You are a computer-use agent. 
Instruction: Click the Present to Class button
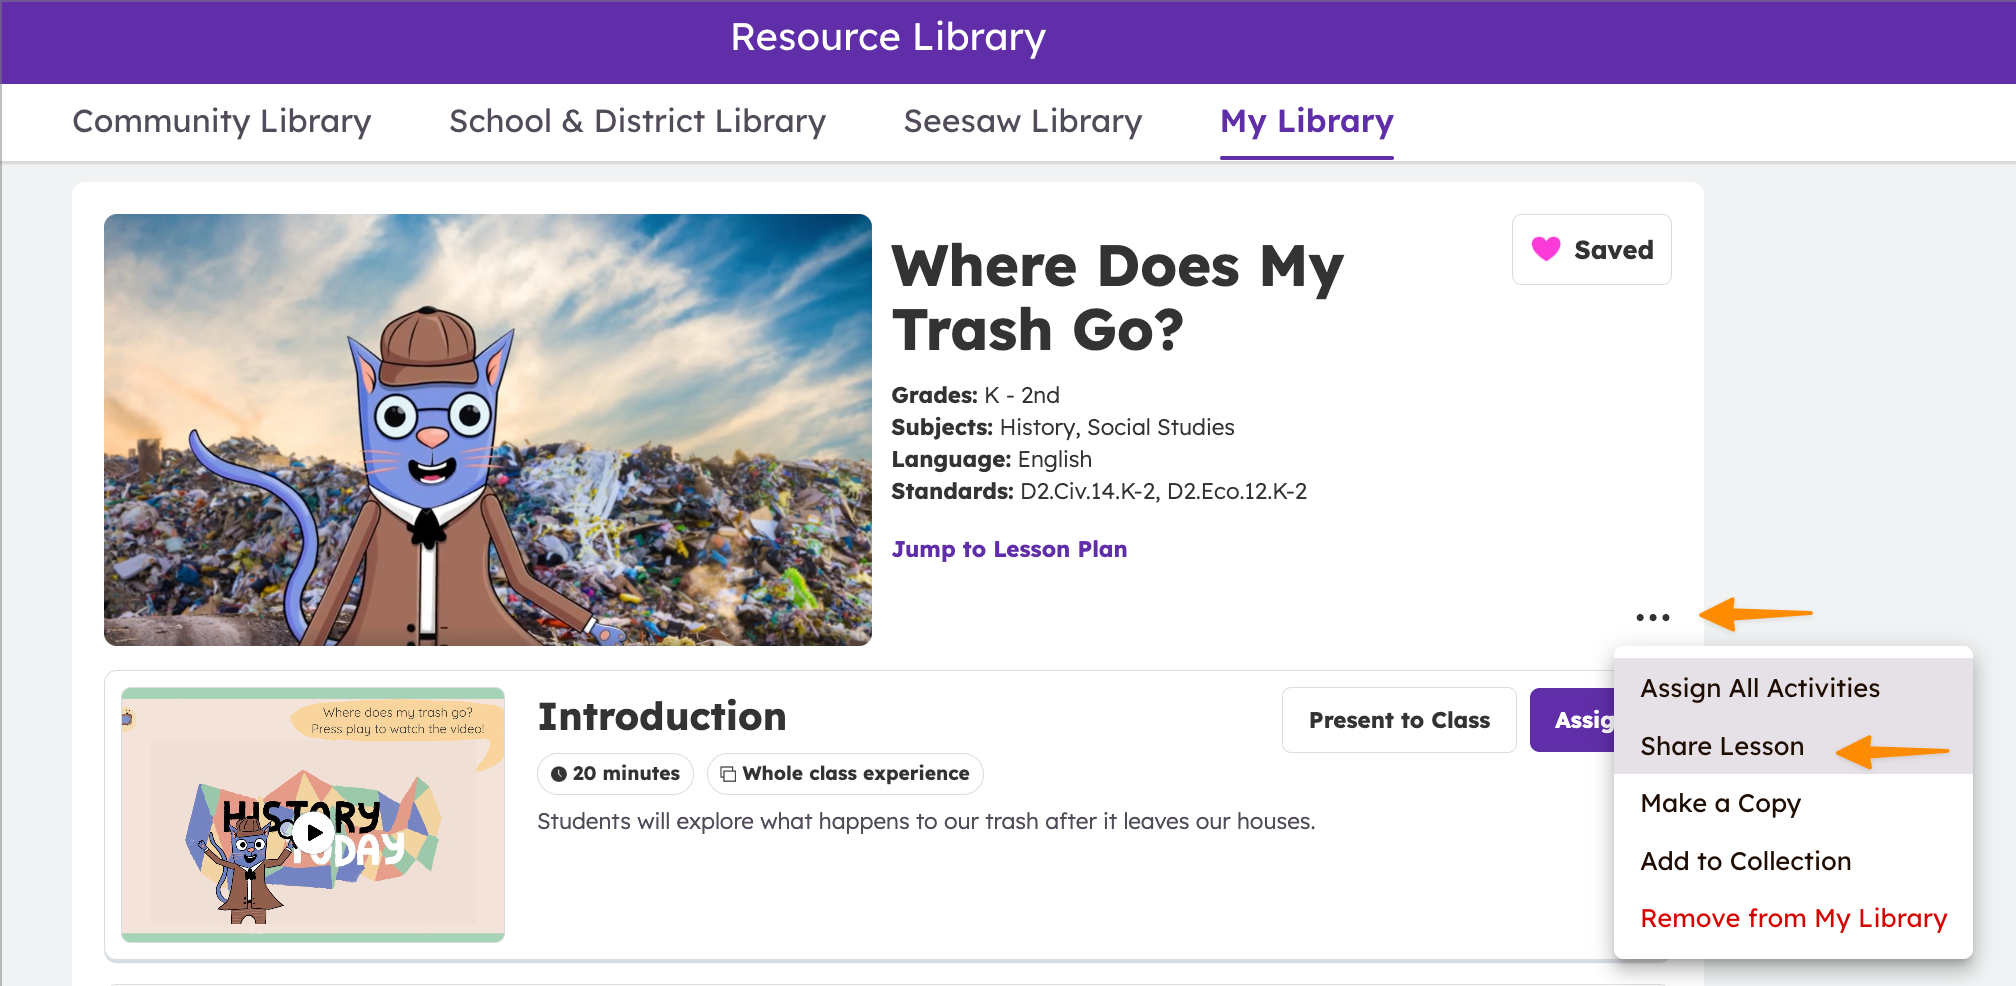(1398, 719)
